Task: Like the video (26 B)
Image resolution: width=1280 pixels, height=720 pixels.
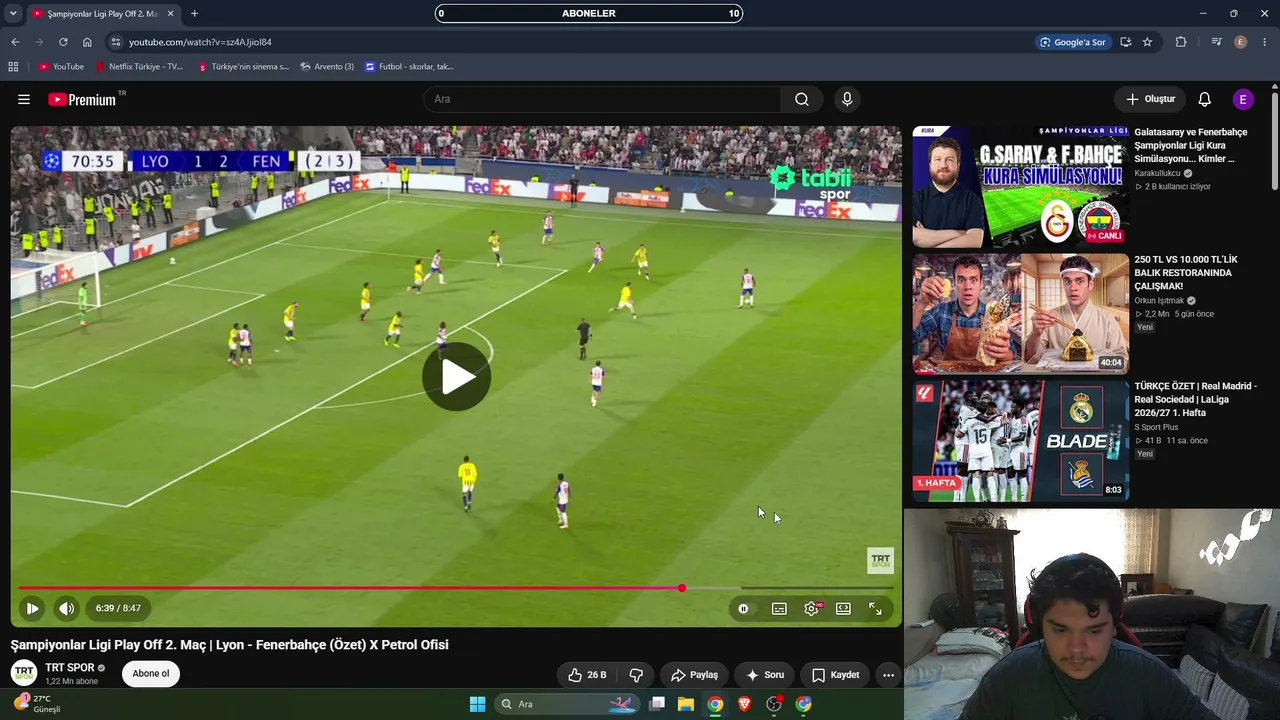Action: point(587,675)
